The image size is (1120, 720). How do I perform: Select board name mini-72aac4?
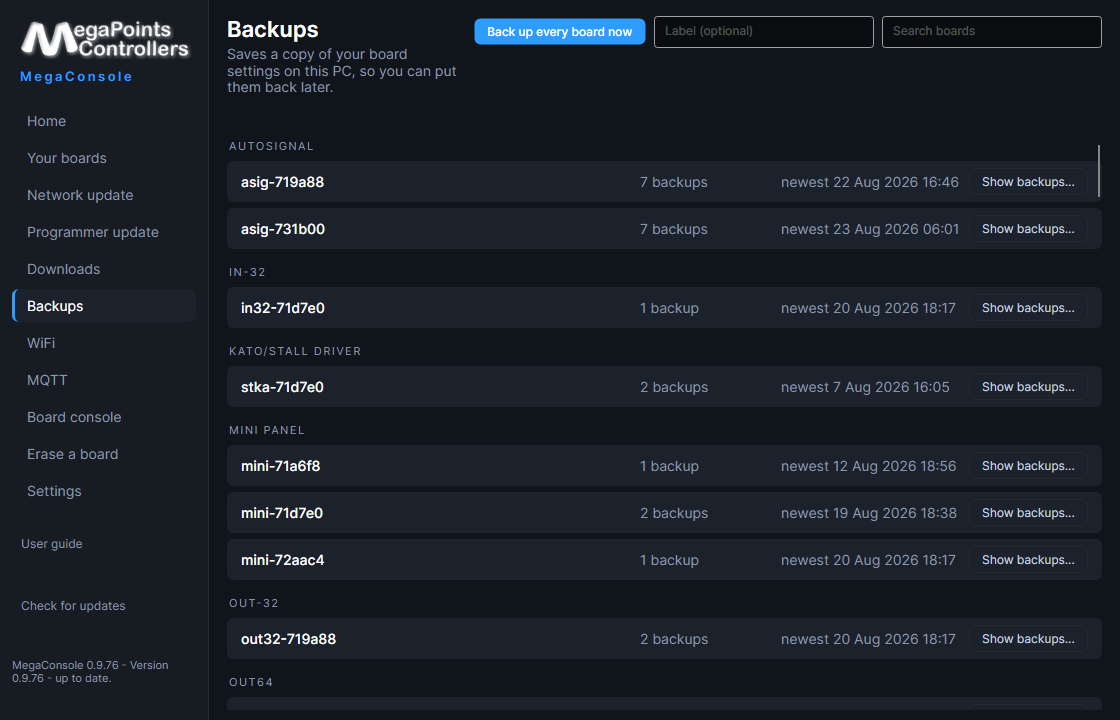(282, 560)
